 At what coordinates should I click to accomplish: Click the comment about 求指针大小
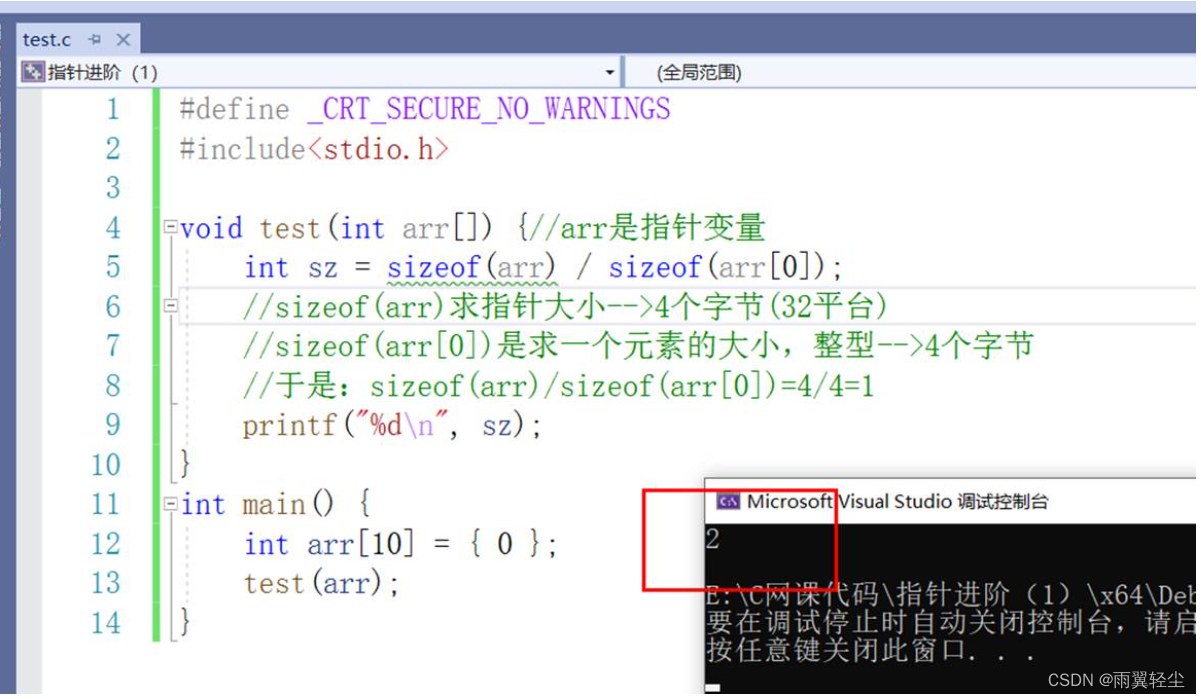coord(565,307)
